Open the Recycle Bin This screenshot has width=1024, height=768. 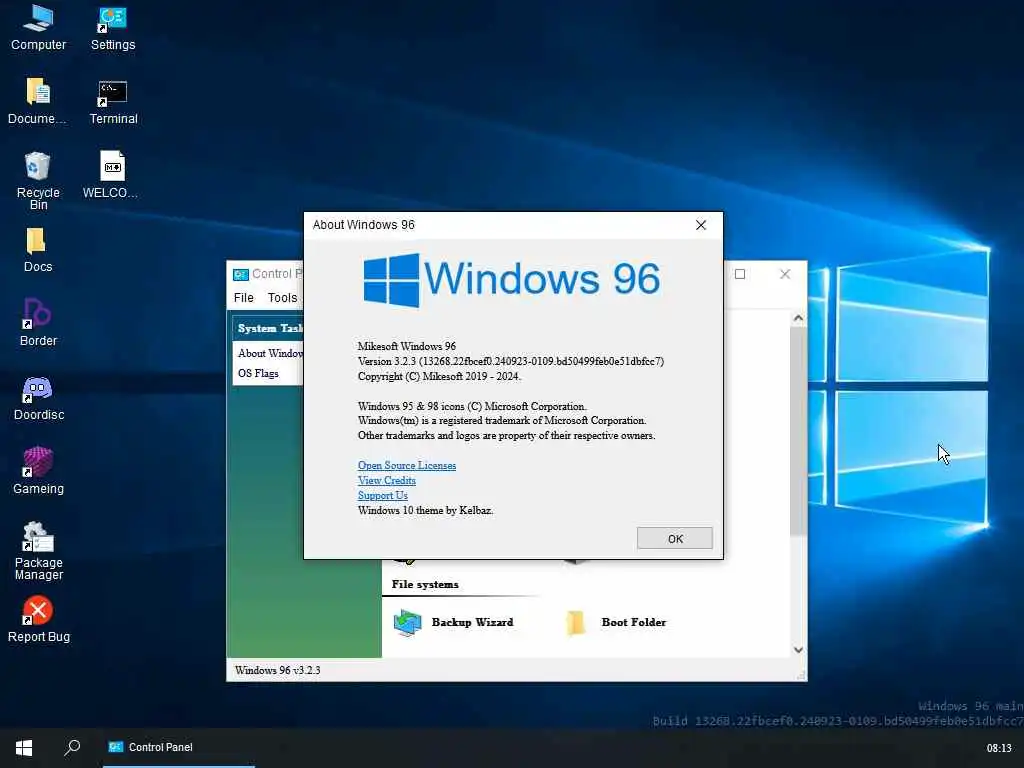pyautogui.click(x=38, y=180)
